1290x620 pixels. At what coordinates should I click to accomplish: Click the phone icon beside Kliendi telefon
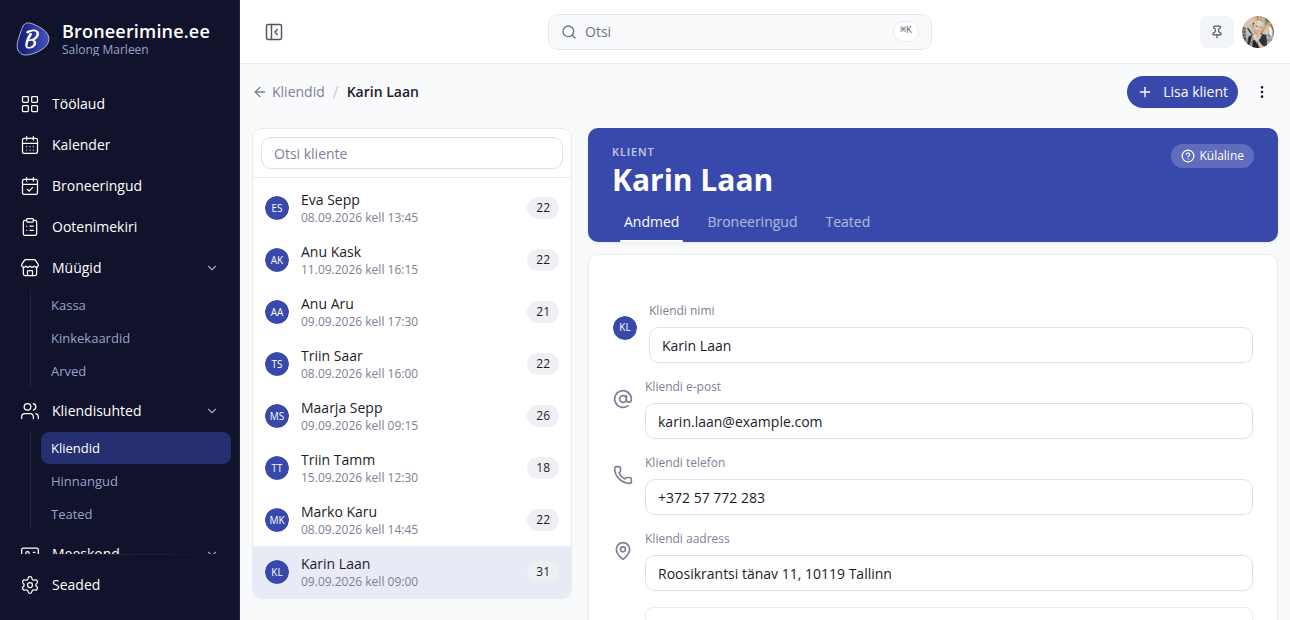coord(623,475)
